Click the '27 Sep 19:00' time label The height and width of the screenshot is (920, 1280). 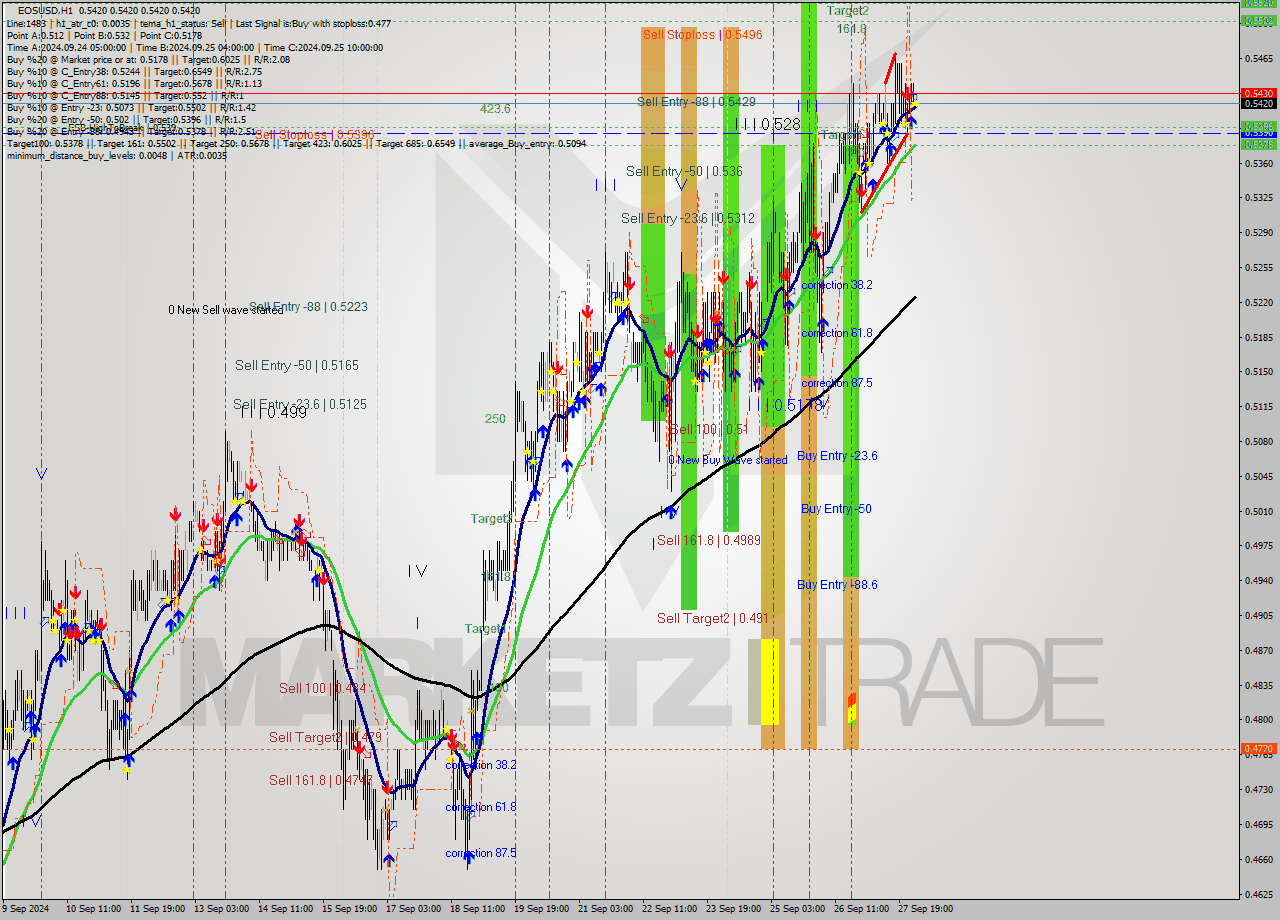[925, 909]
